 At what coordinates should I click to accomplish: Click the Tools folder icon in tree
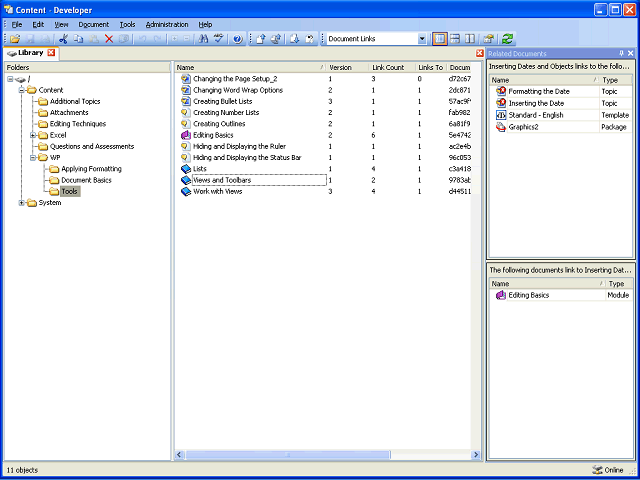point(54,191)
